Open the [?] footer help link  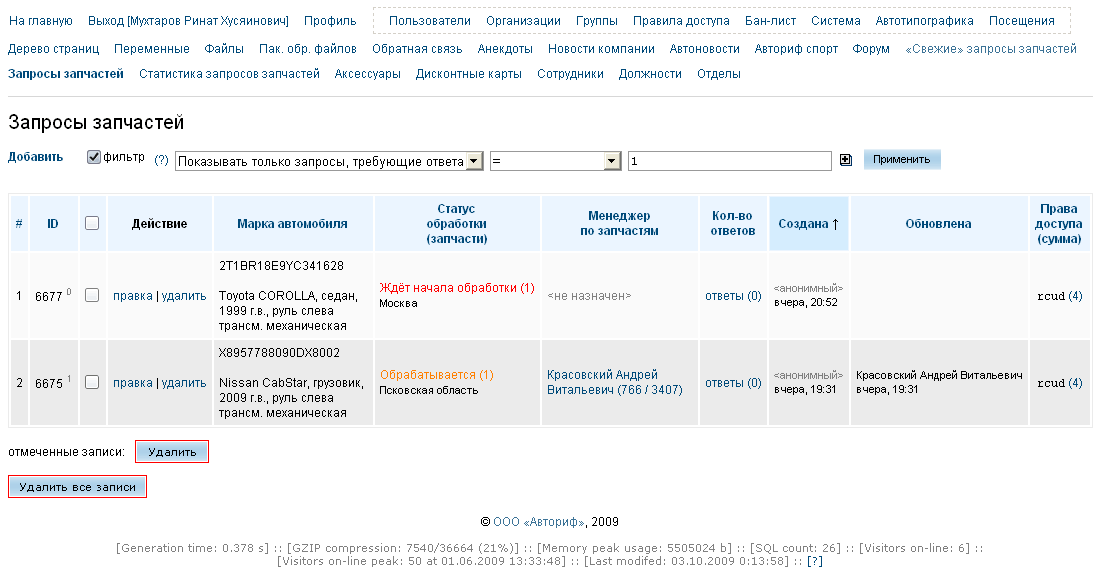tap(815, 562)
